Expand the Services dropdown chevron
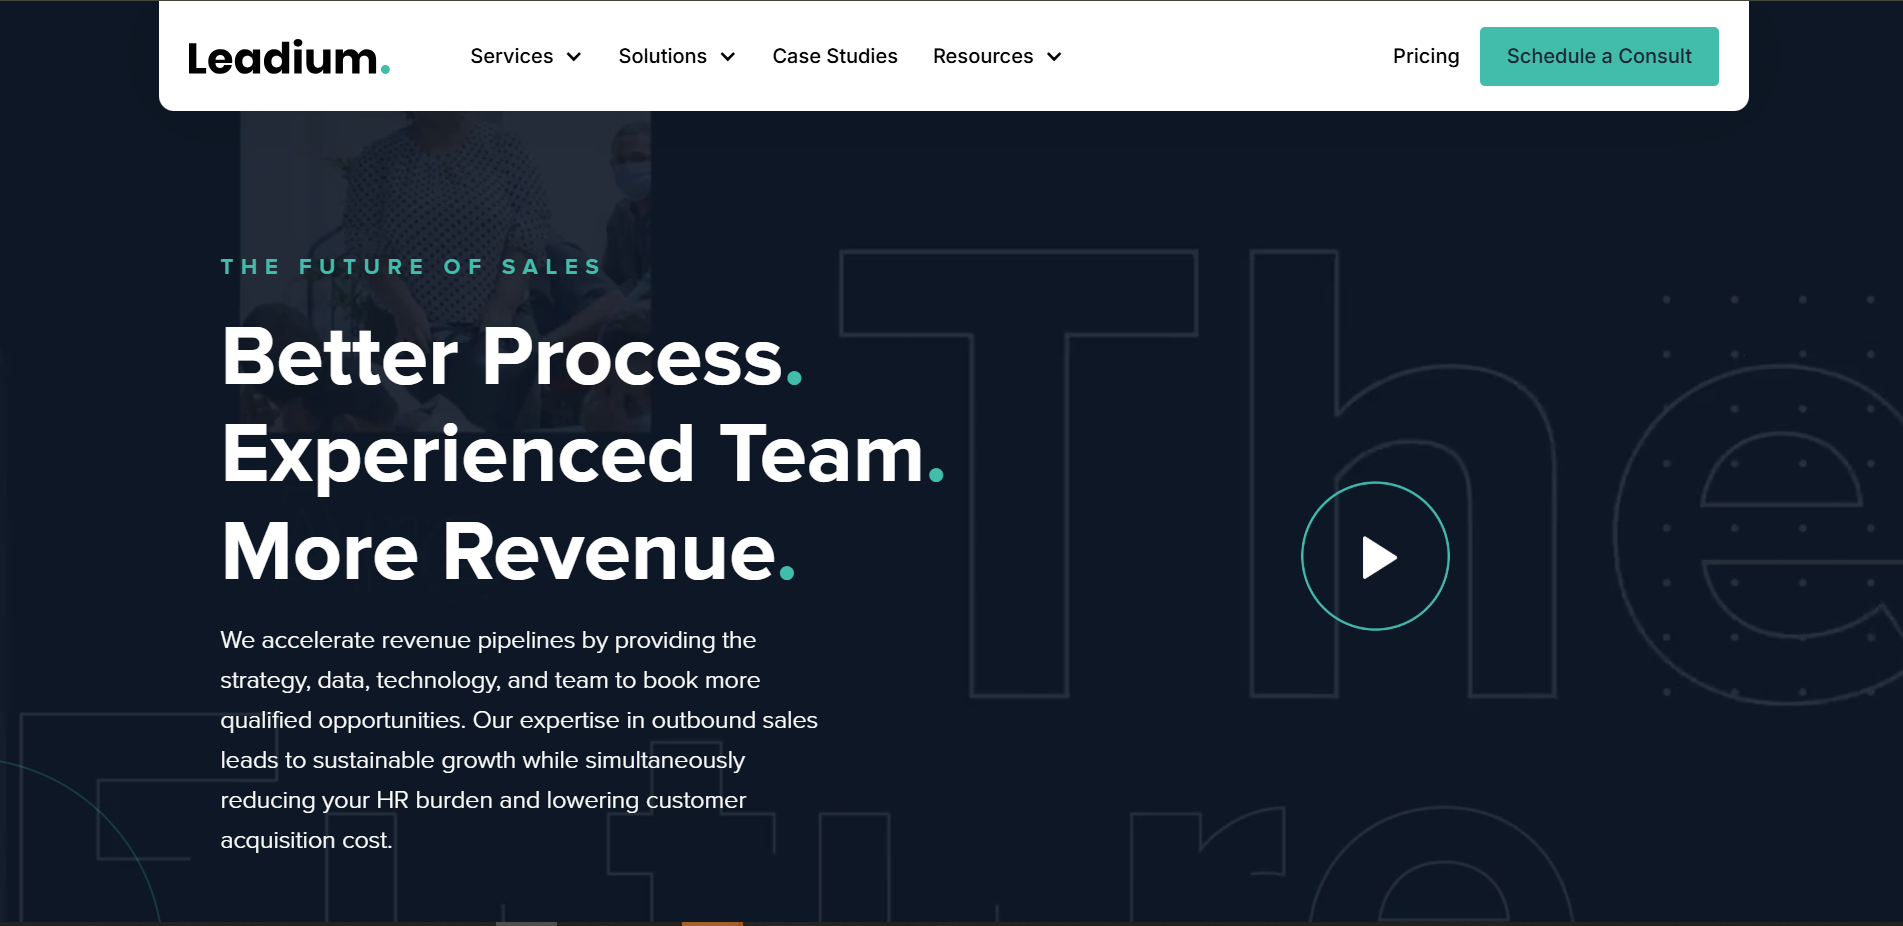The image size is (1903, 926). coord(574,57)
